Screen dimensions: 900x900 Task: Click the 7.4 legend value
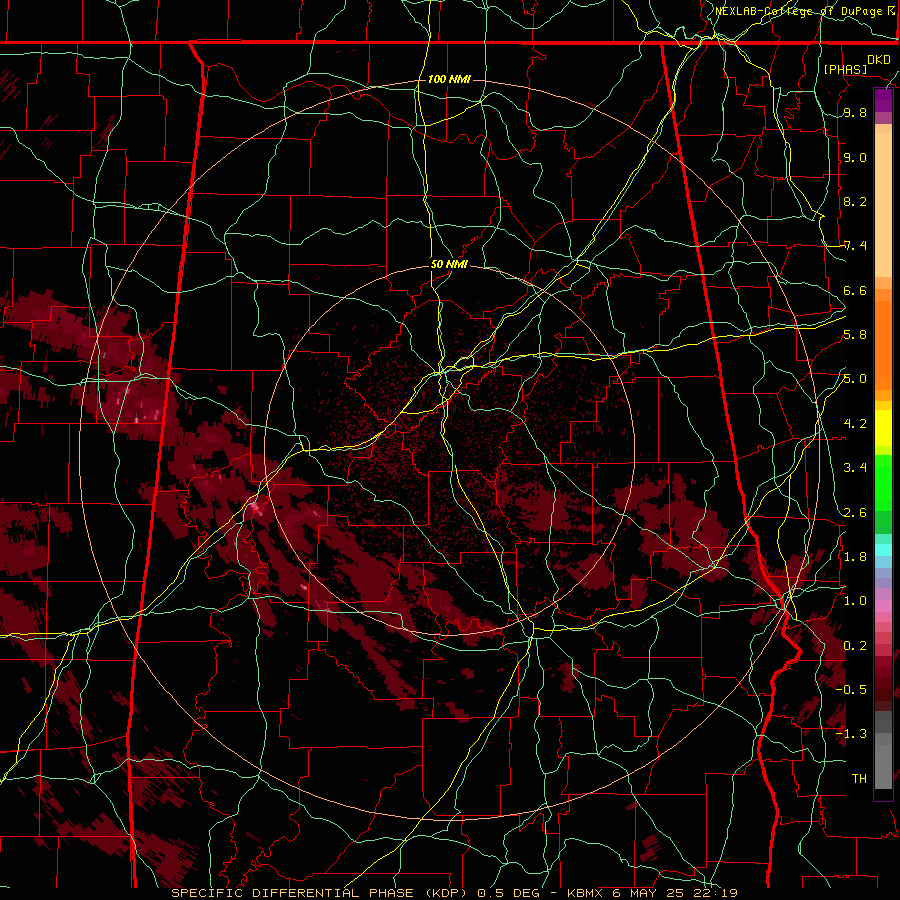pyautogui.click(x=855, y=246)
